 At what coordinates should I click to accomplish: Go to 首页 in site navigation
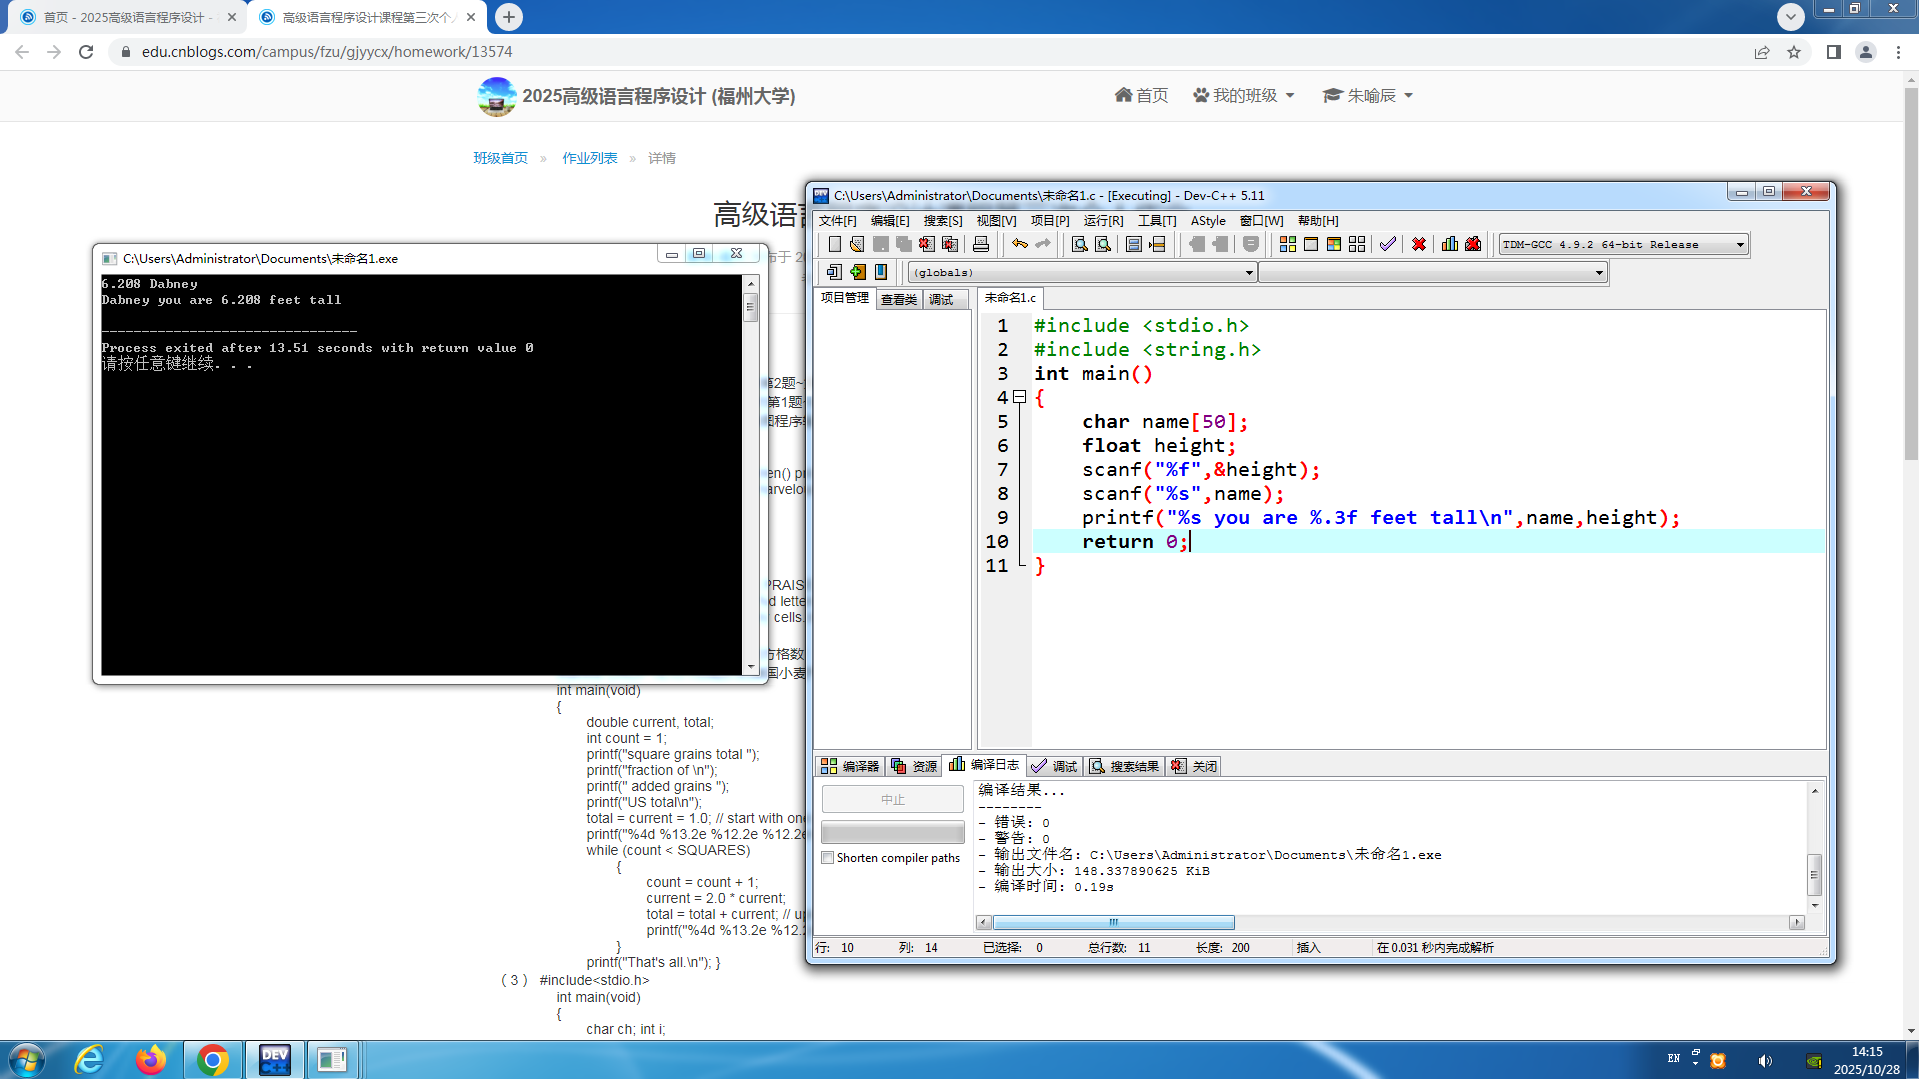(1141, 96)
